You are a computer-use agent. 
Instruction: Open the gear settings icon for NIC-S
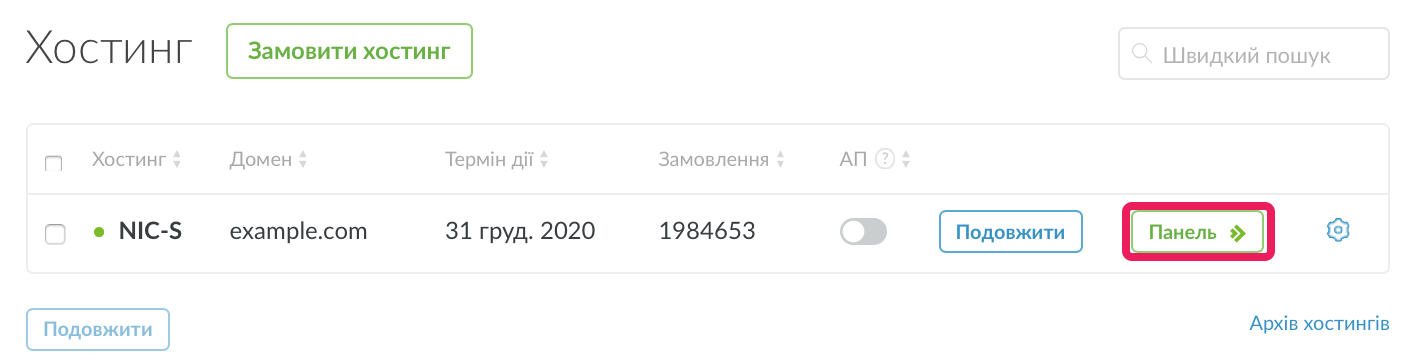coord(1338,231)
